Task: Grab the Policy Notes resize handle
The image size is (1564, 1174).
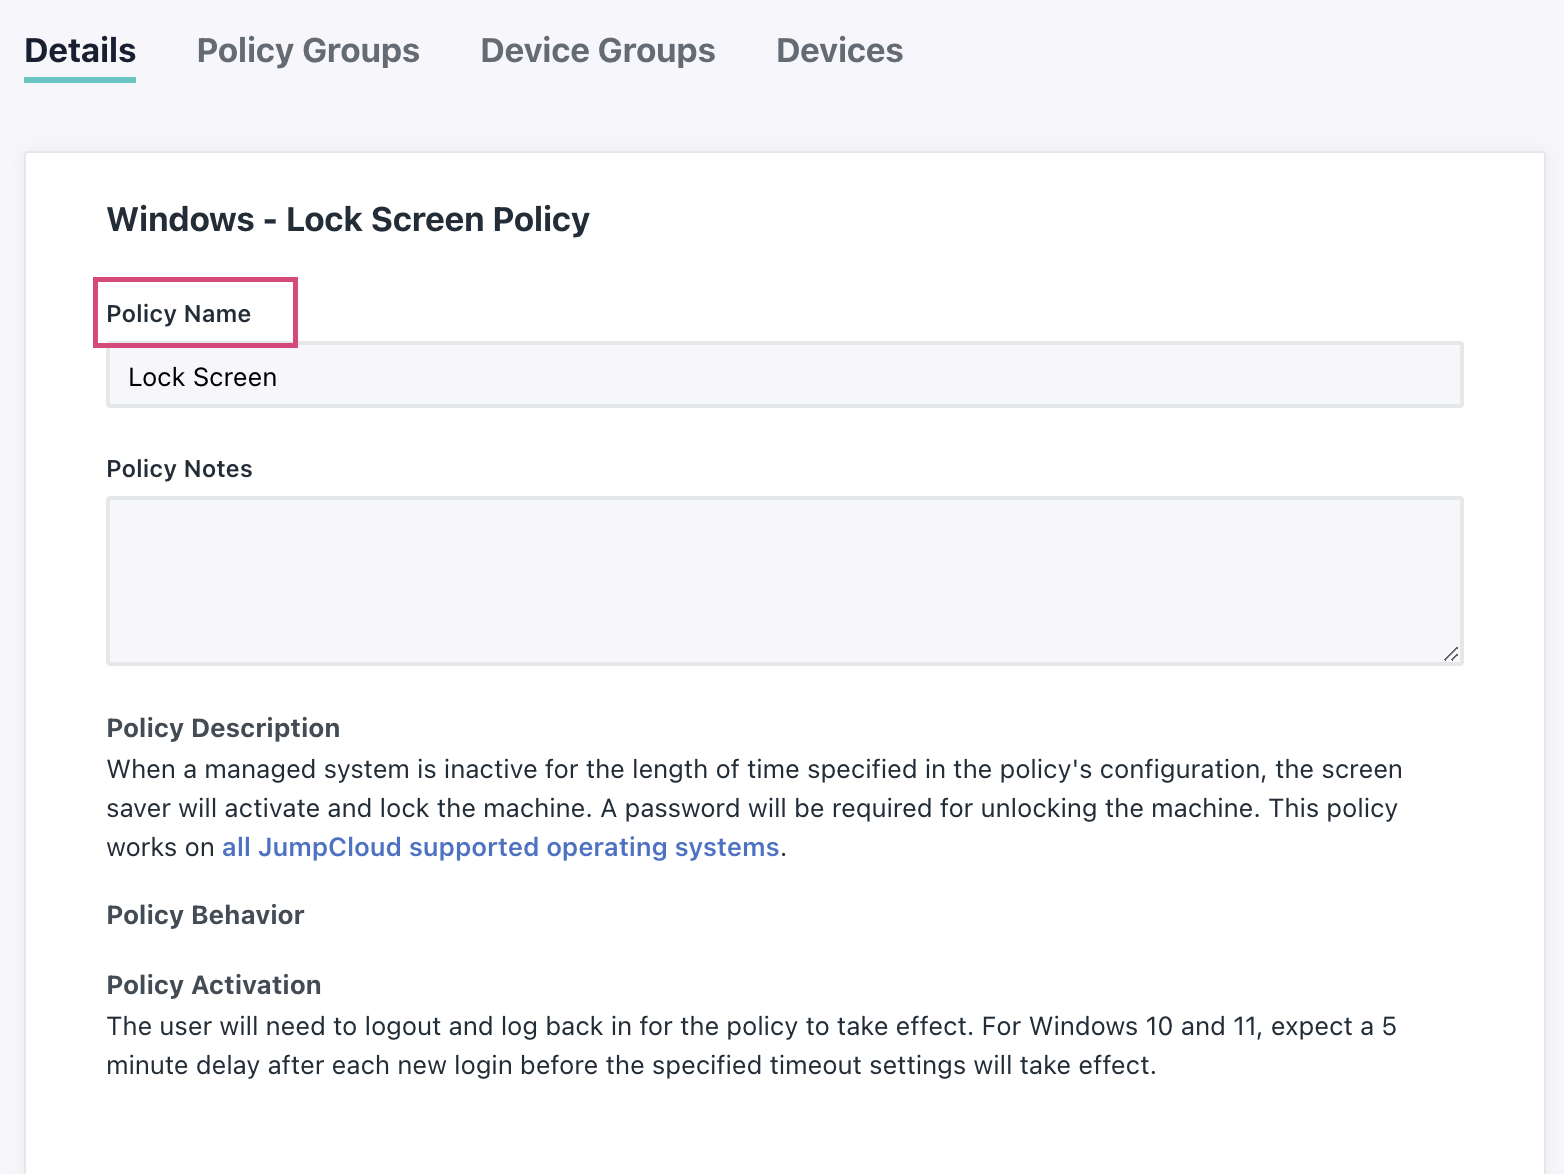Action: (1451, 654)
